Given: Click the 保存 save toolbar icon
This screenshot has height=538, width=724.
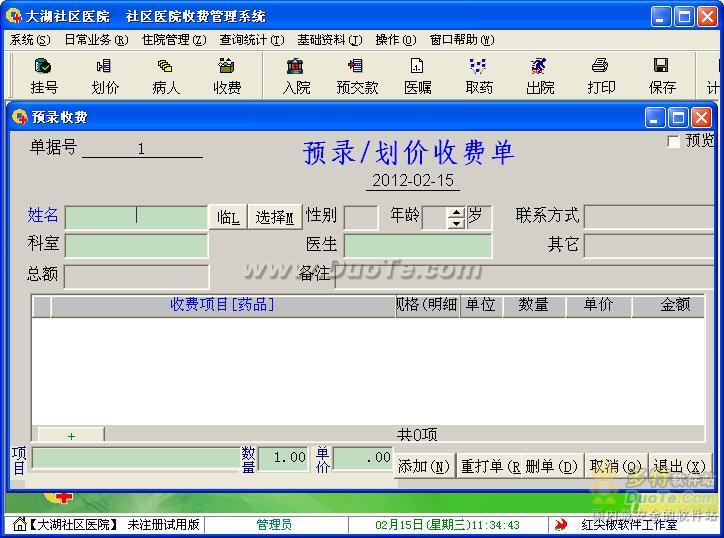Looking at the screenshot, I should coord(662,76).
